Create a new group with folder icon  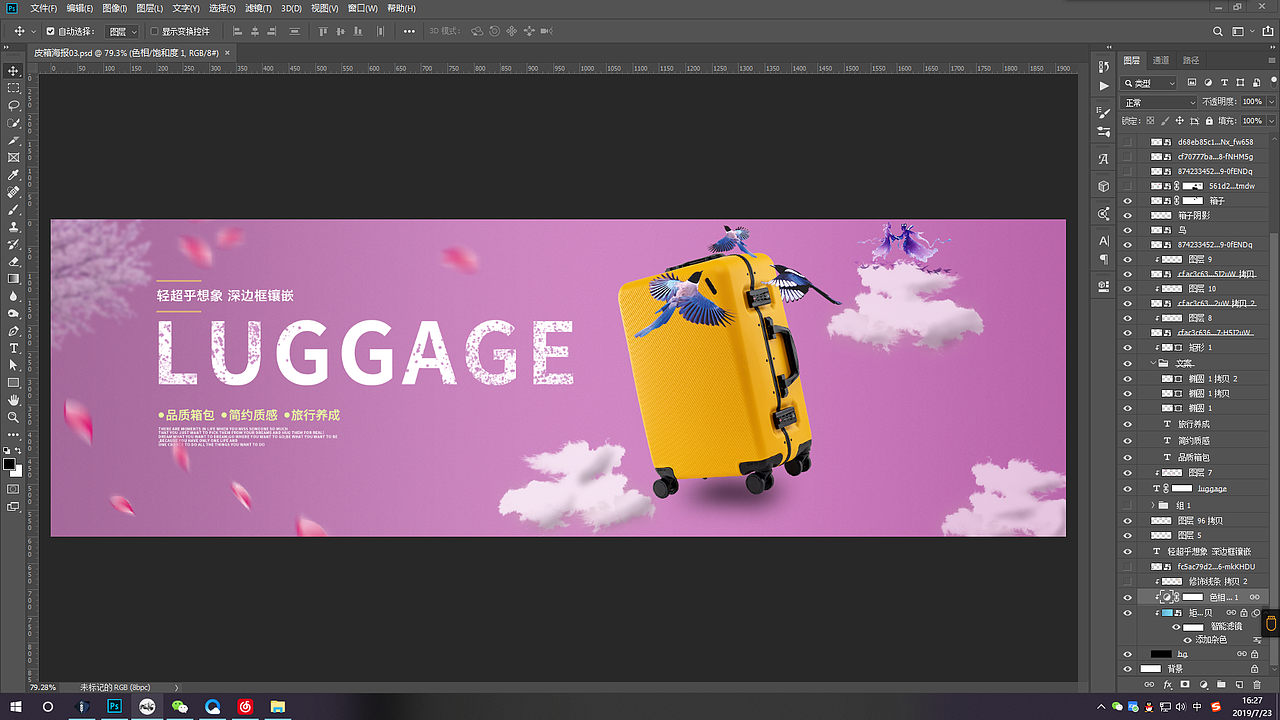(1221, 685)
